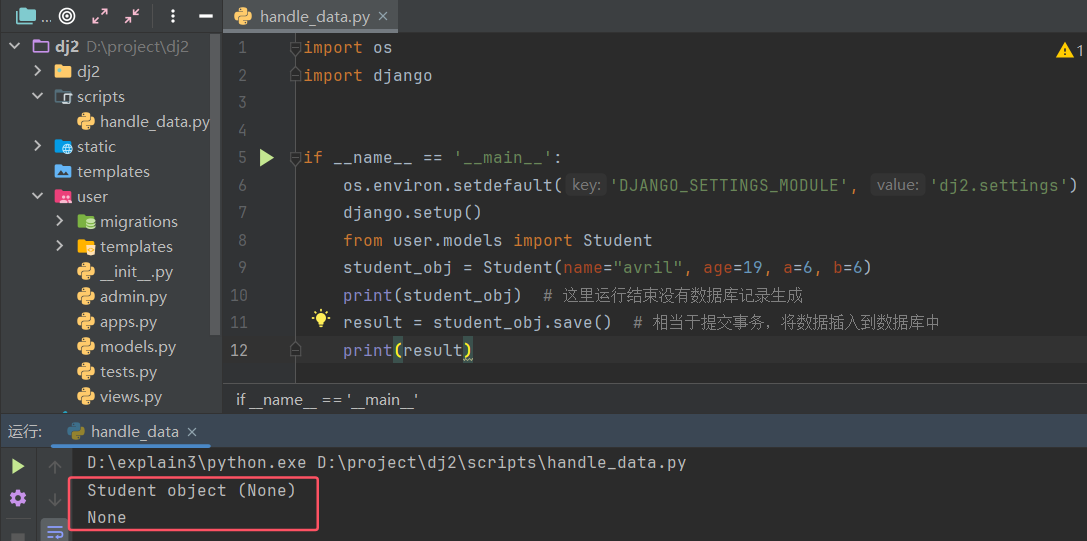
Task: Click the user folder icon
Action: click(x=63, y=196)
